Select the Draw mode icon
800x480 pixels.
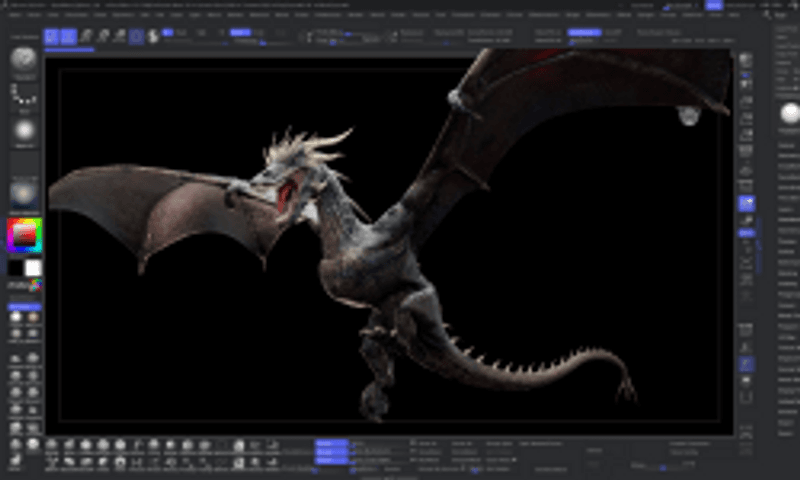coord(68,37)
